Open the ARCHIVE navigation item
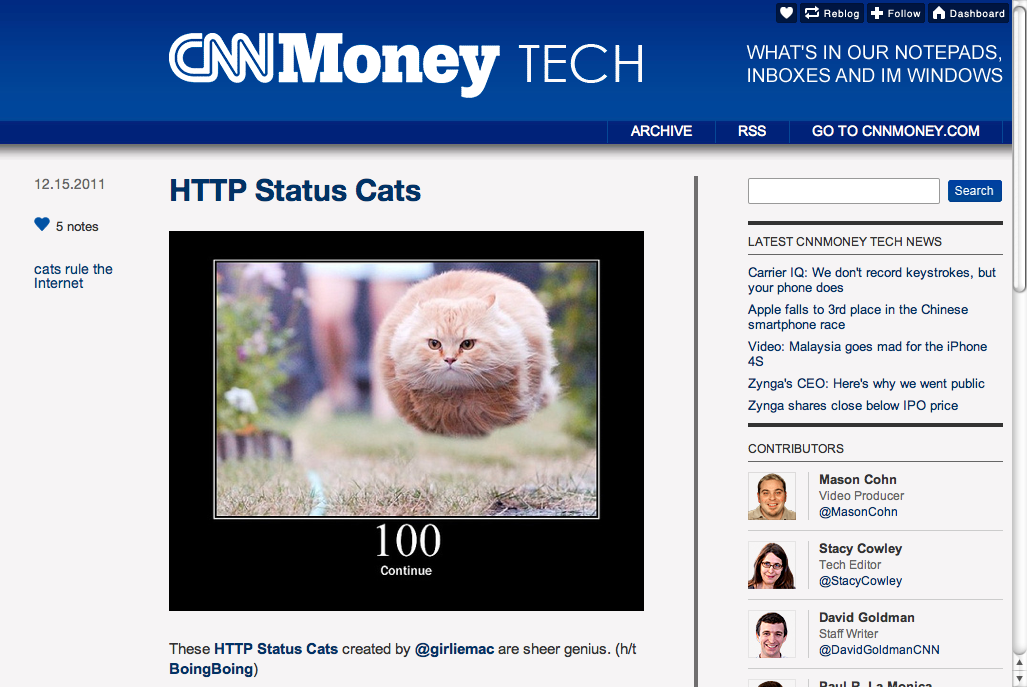This screenshot has width=1027, height=687. 661,131
